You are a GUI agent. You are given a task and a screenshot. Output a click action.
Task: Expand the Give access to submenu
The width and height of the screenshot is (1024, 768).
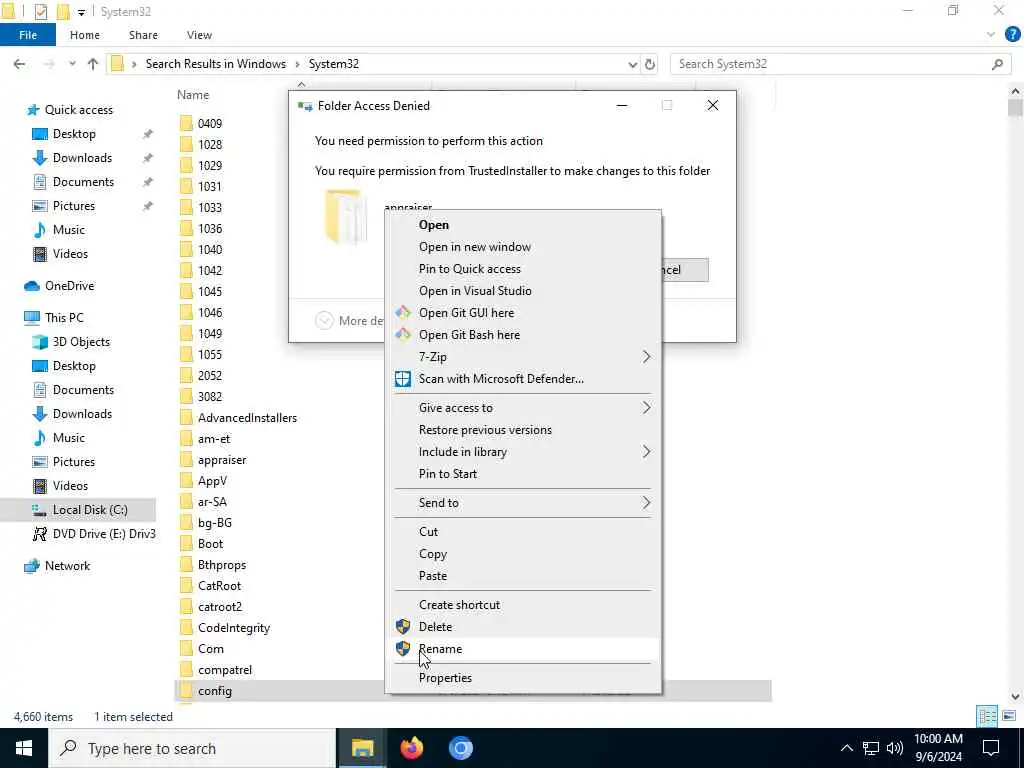[x=522, y=408]
